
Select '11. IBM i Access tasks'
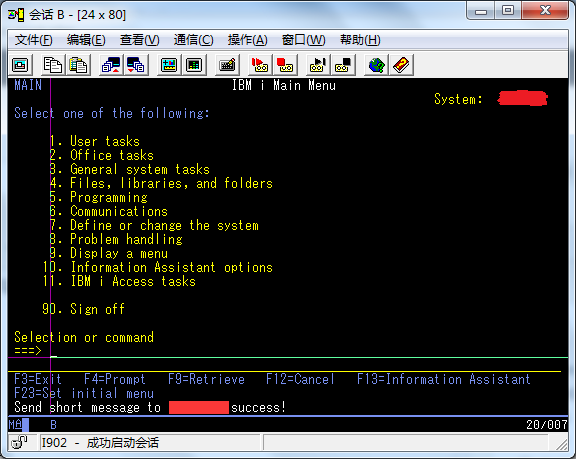point(119,281)
